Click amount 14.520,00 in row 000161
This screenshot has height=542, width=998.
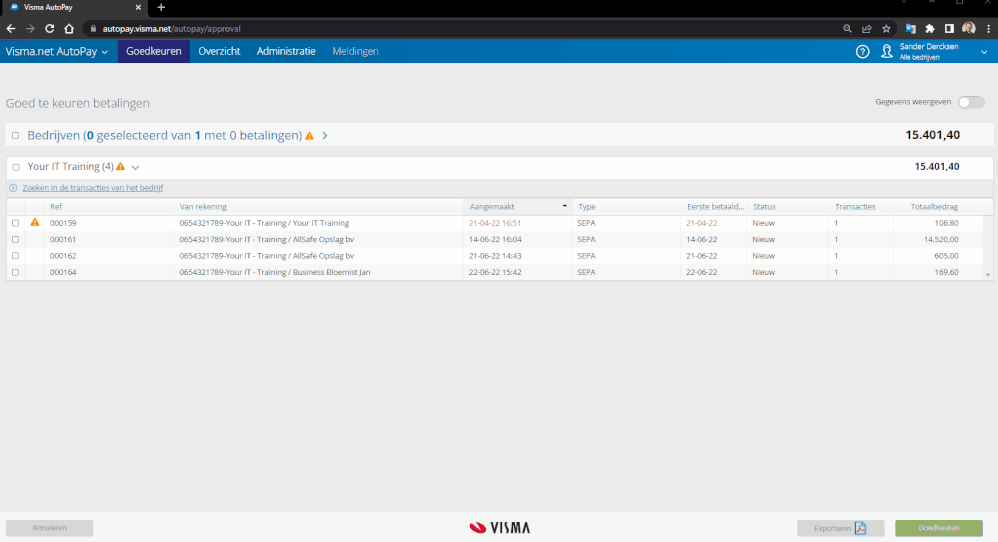941,240
